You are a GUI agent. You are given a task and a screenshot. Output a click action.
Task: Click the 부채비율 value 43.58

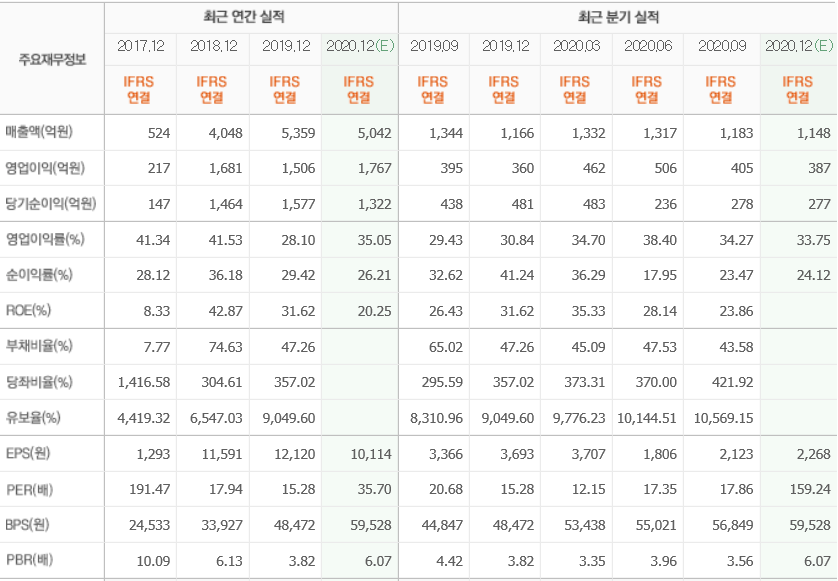click(x=736, y=347)
